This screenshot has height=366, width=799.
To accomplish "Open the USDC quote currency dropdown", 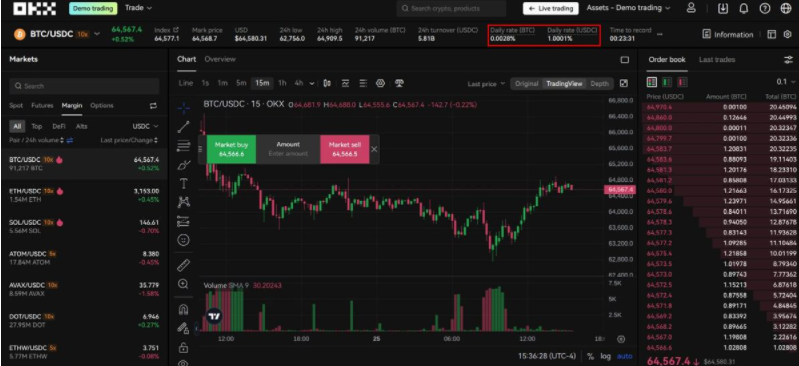I will pyautogui.click(x=145, y=126).
